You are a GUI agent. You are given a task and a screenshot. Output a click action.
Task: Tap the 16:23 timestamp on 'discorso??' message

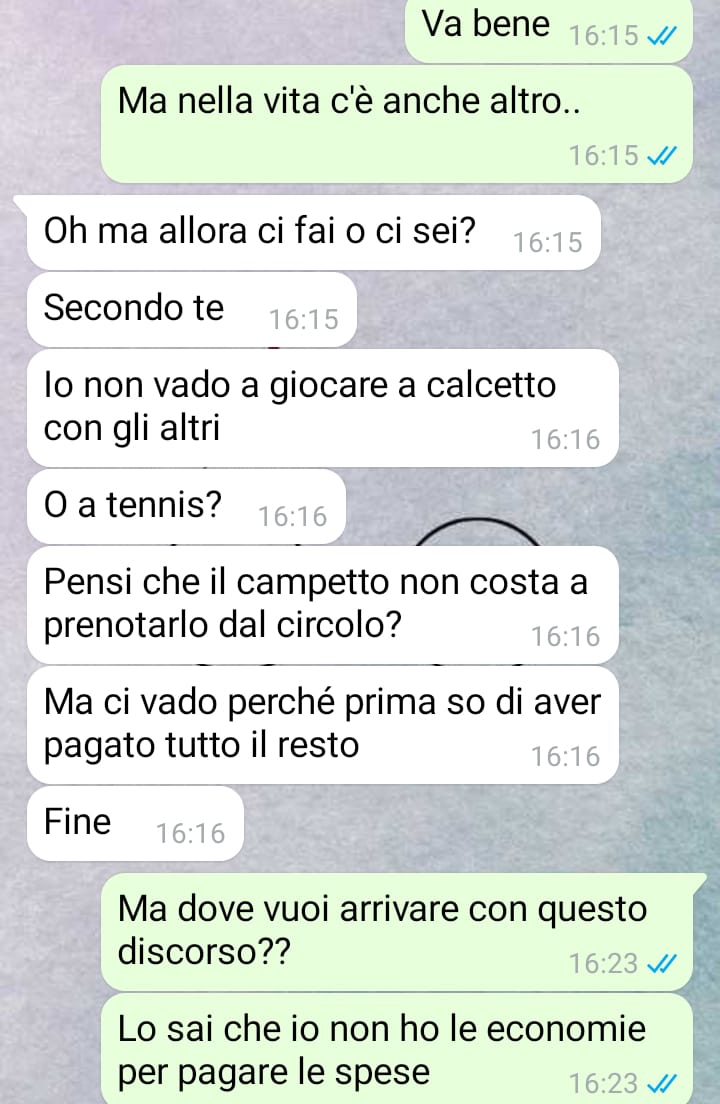[604, 963]
